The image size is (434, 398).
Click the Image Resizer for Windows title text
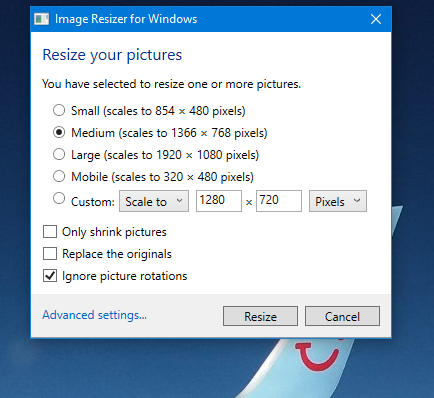(x=126, y=19)
